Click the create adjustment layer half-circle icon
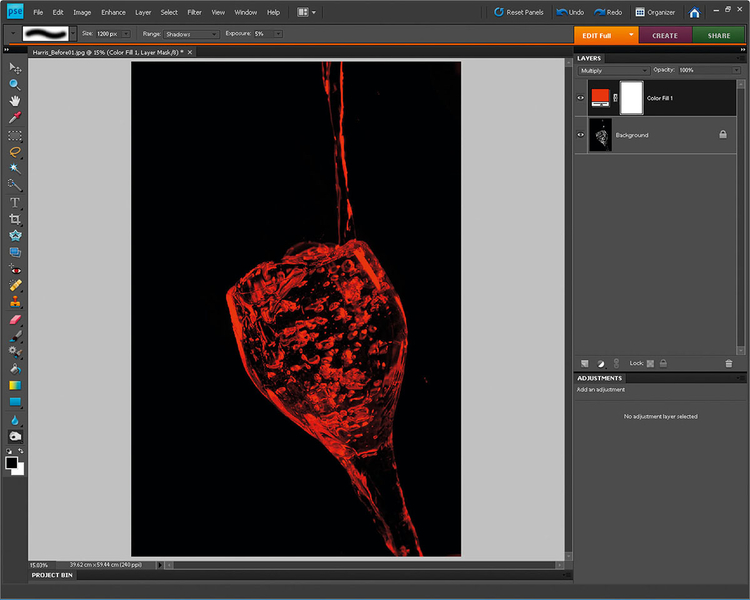The image size is (750, 600). (601, 364)
